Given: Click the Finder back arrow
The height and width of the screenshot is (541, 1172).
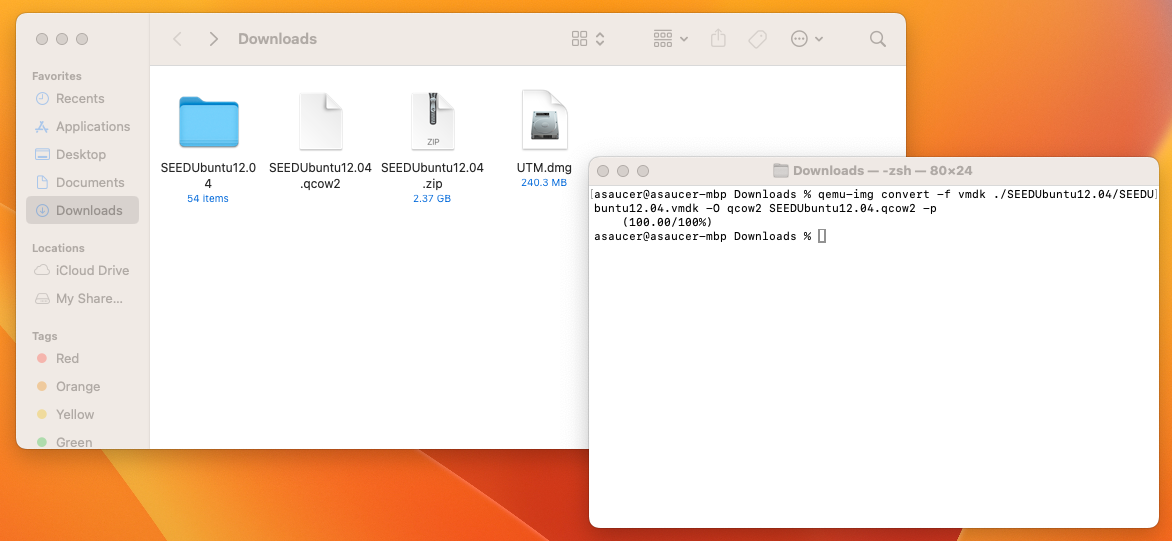Looking at the screenshot, I should point(177,39).
